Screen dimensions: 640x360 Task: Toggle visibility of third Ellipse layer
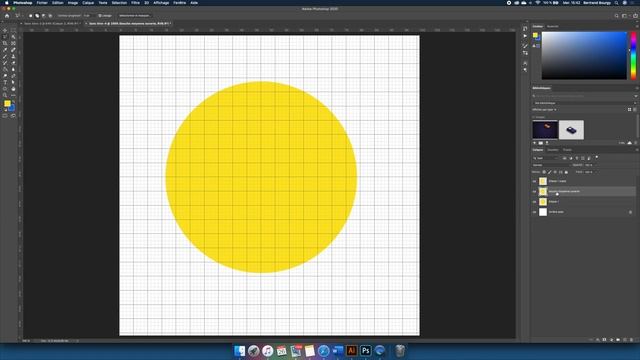(534, 202)
